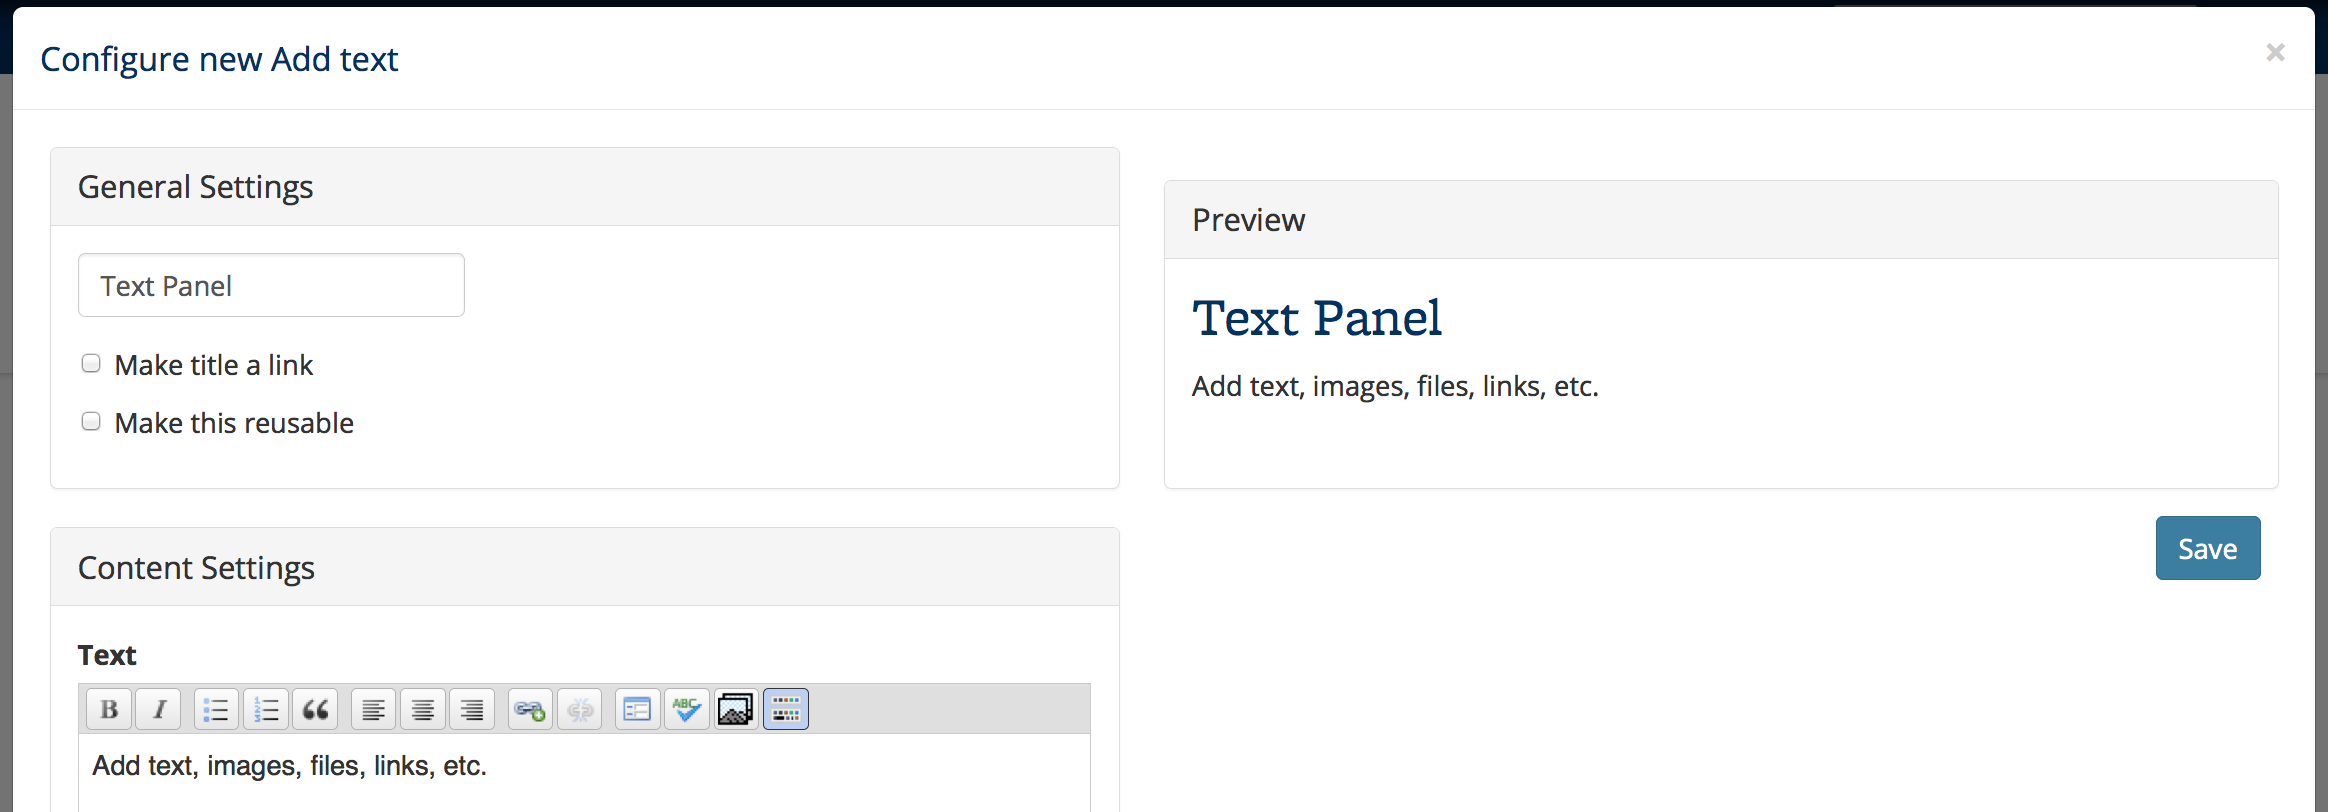
Task: Click the Text Panel title input field
Action: click(x=271, y=285)
